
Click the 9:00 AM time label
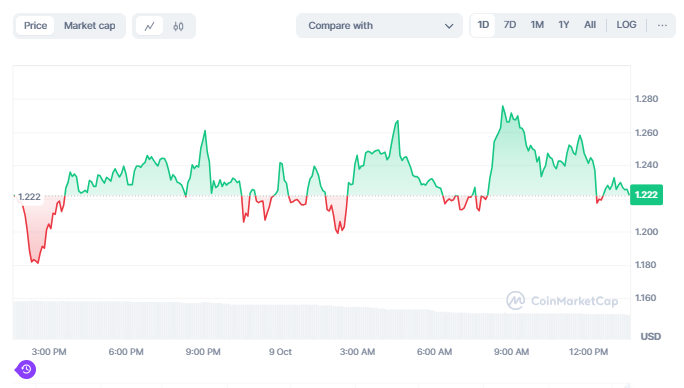point(511,352)
